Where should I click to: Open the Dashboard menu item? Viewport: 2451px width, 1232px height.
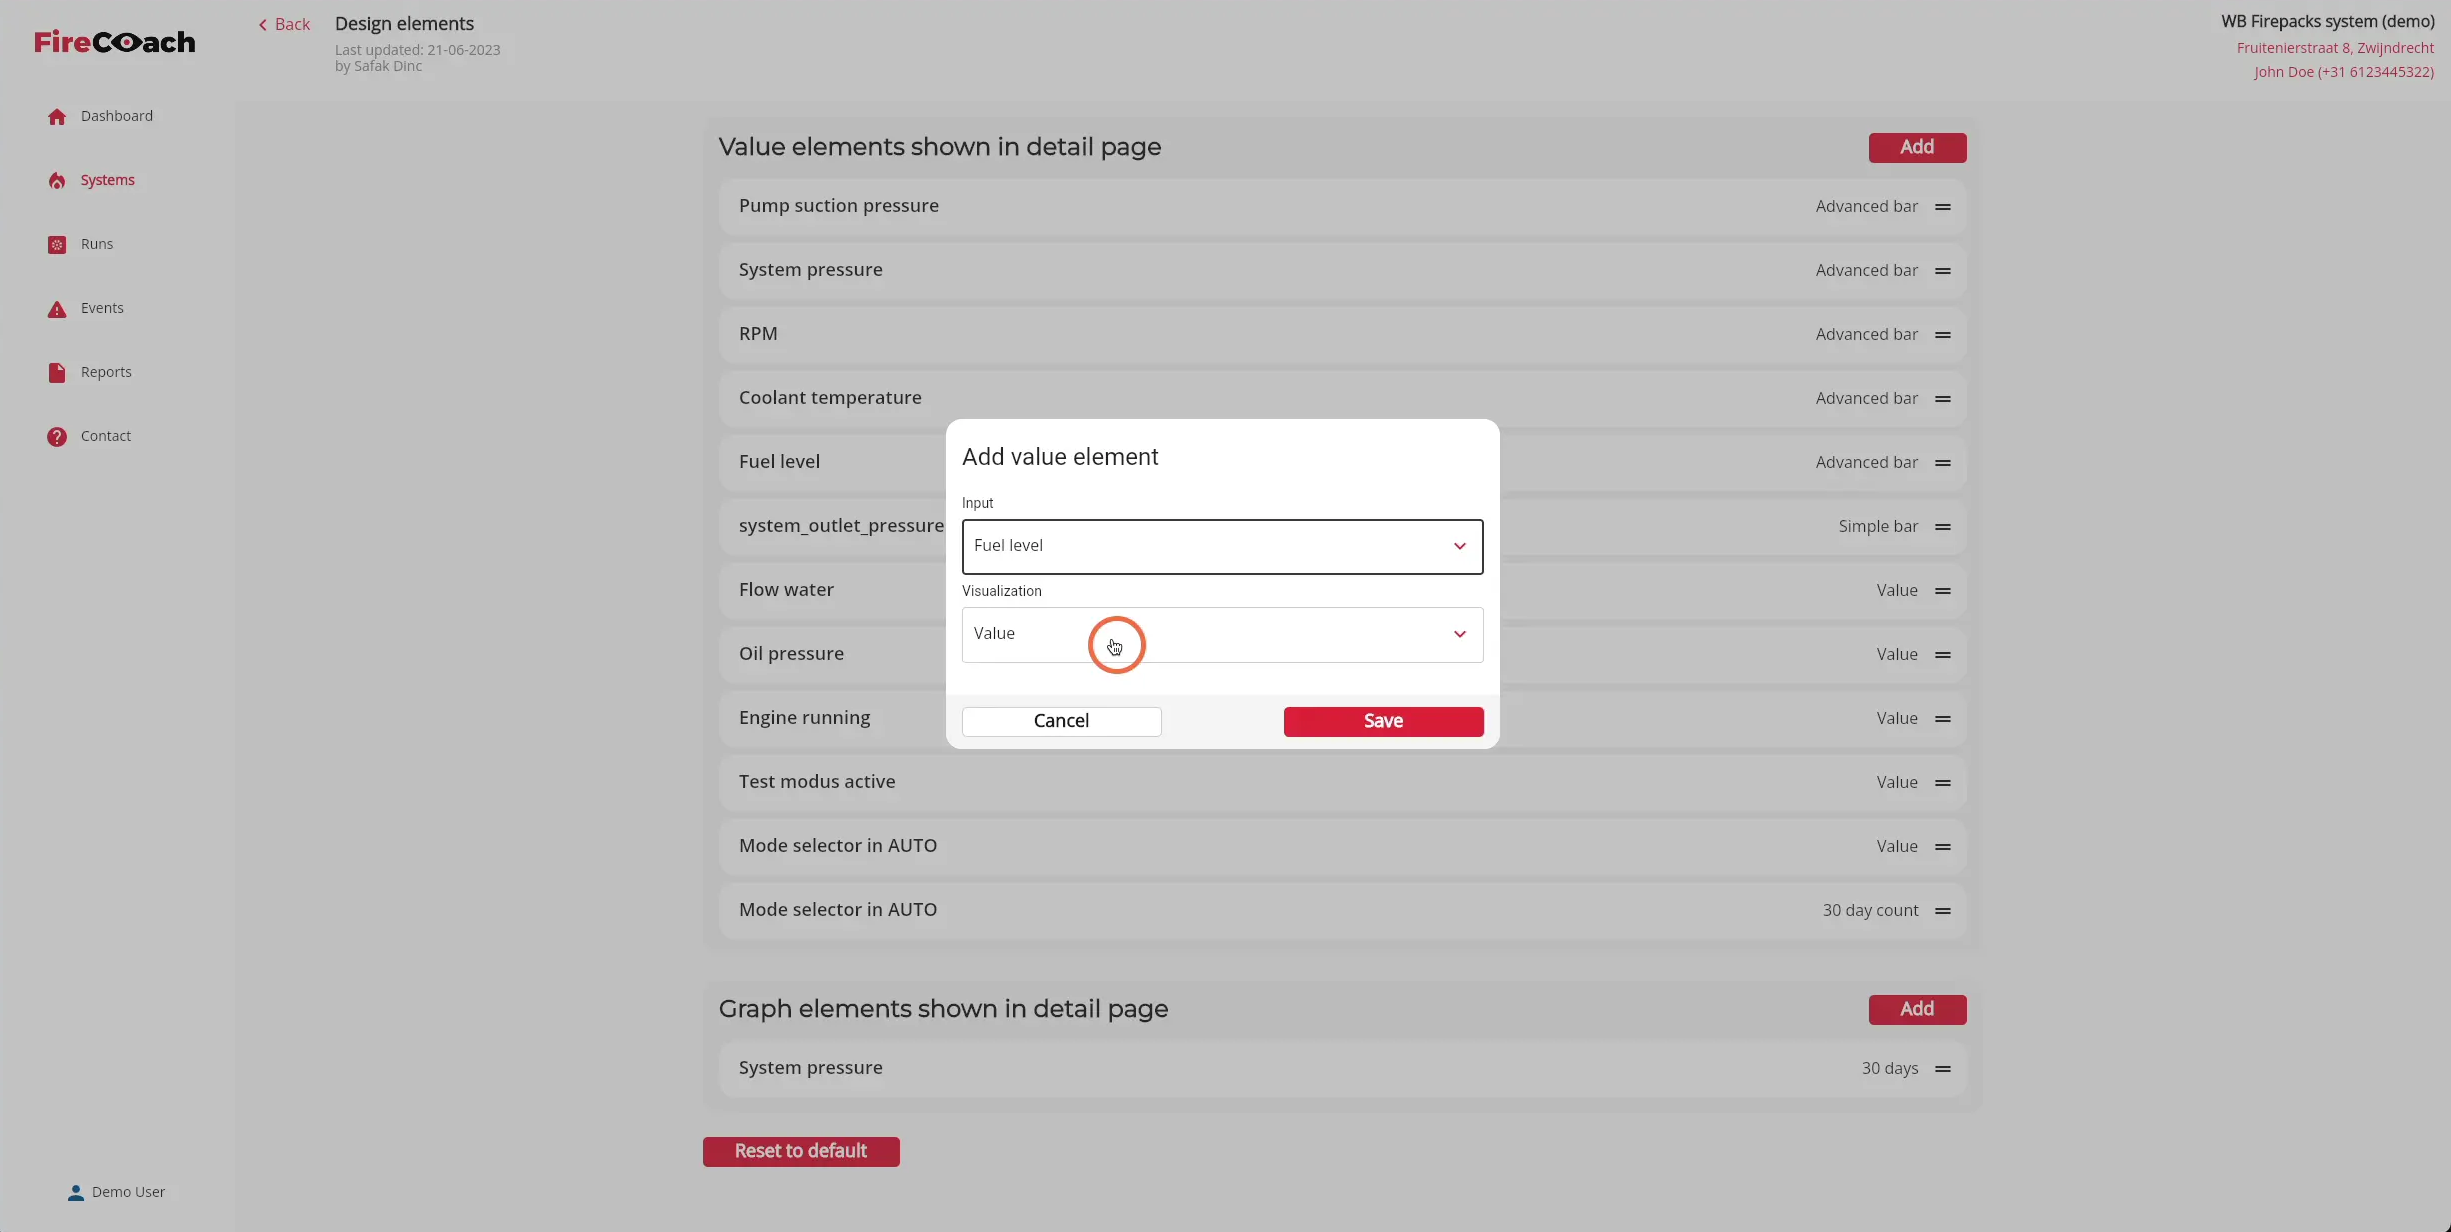click(117, 116)
